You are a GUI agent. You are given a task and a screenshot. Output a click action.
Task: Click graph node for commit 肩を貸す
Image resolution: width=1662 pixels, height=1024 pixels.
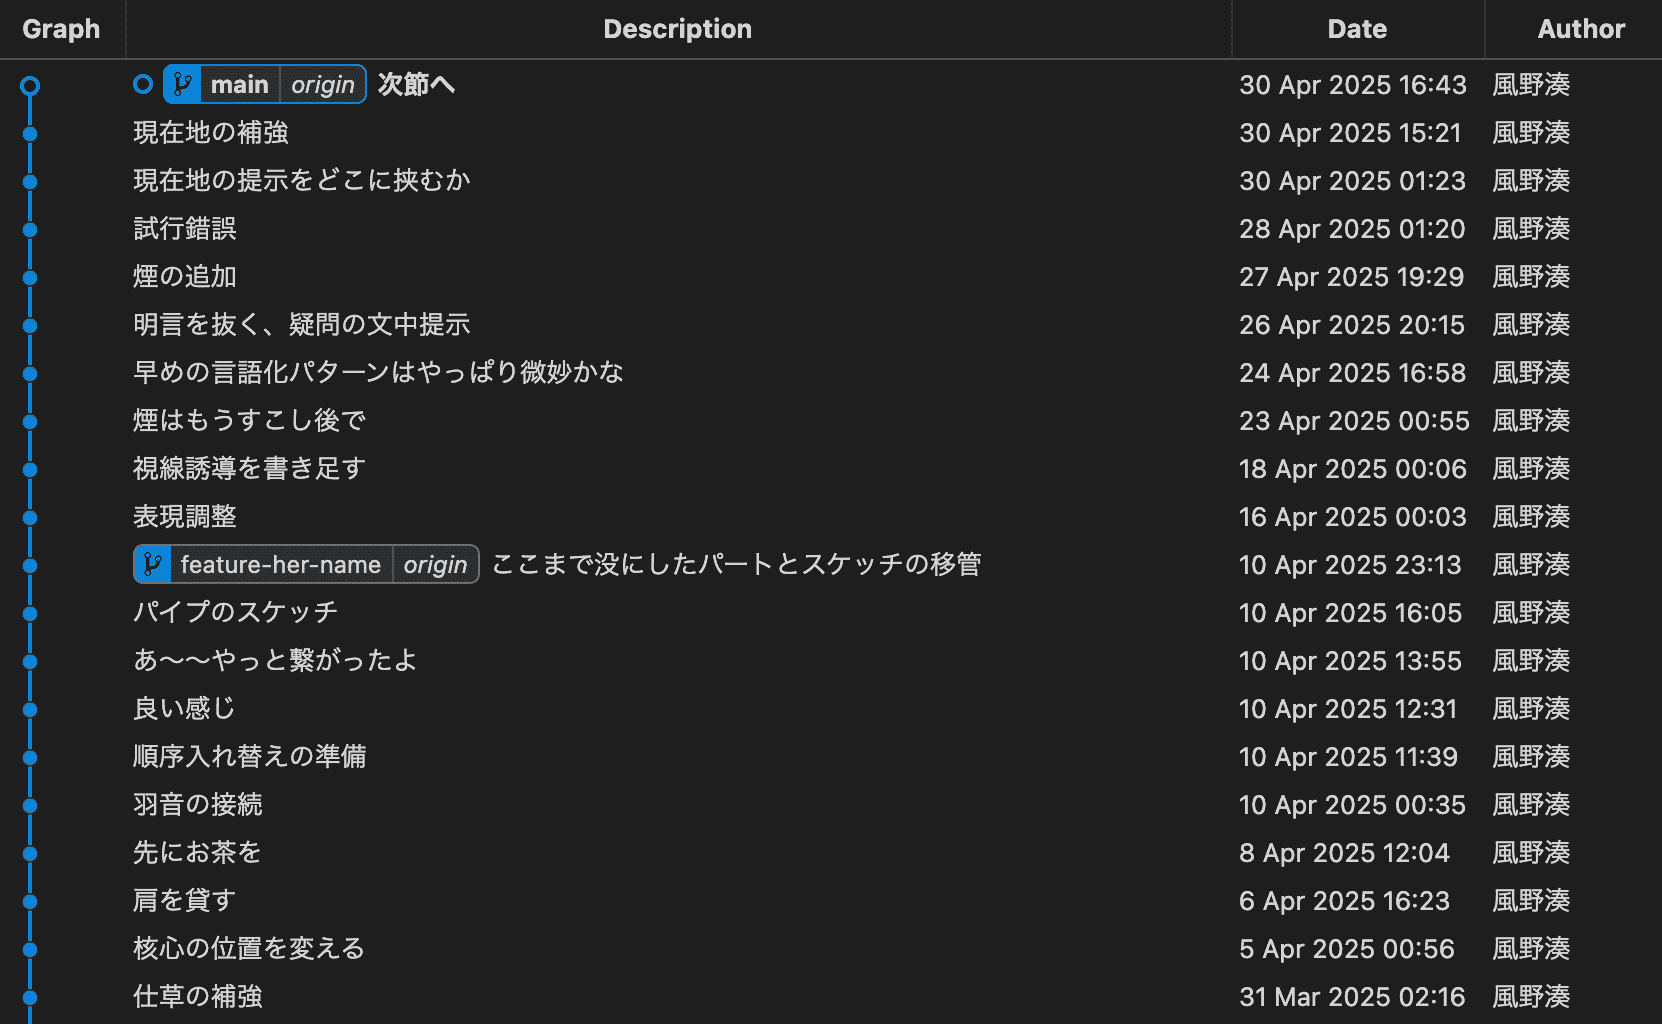click(x=30, y=902)
